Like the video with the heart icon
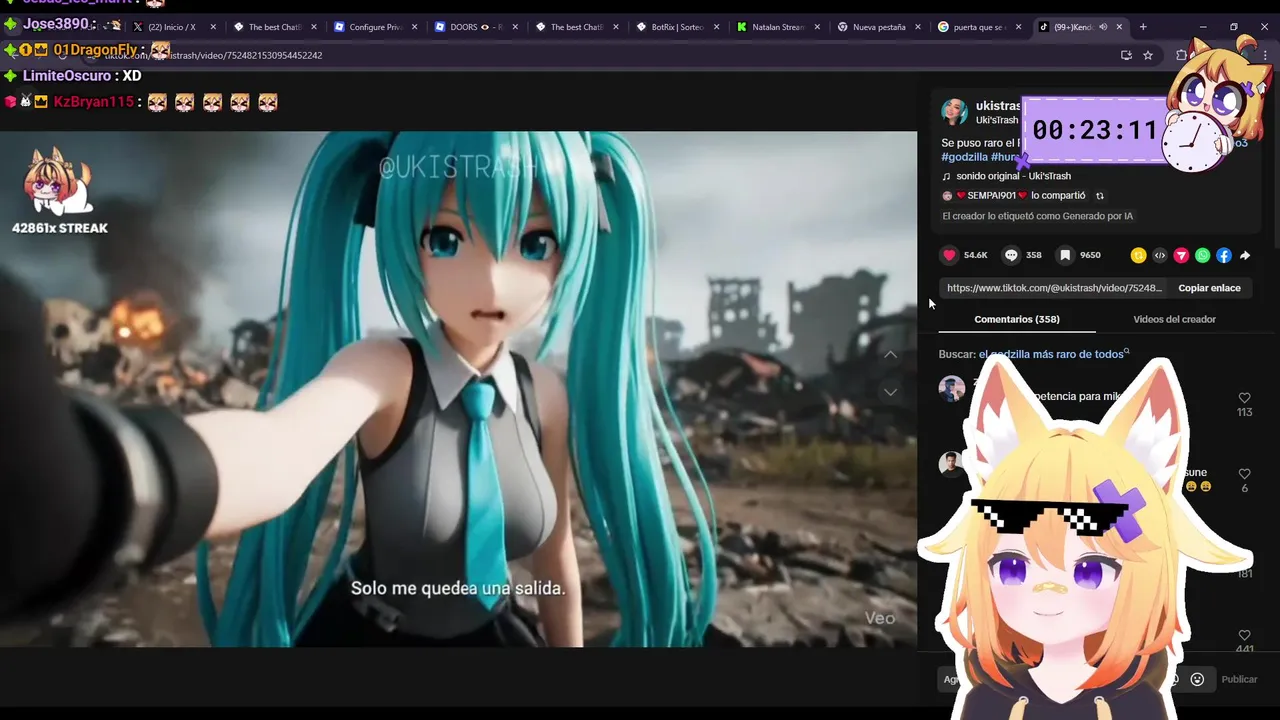This screenshot has height=720, width=1280. coord(950,255)
